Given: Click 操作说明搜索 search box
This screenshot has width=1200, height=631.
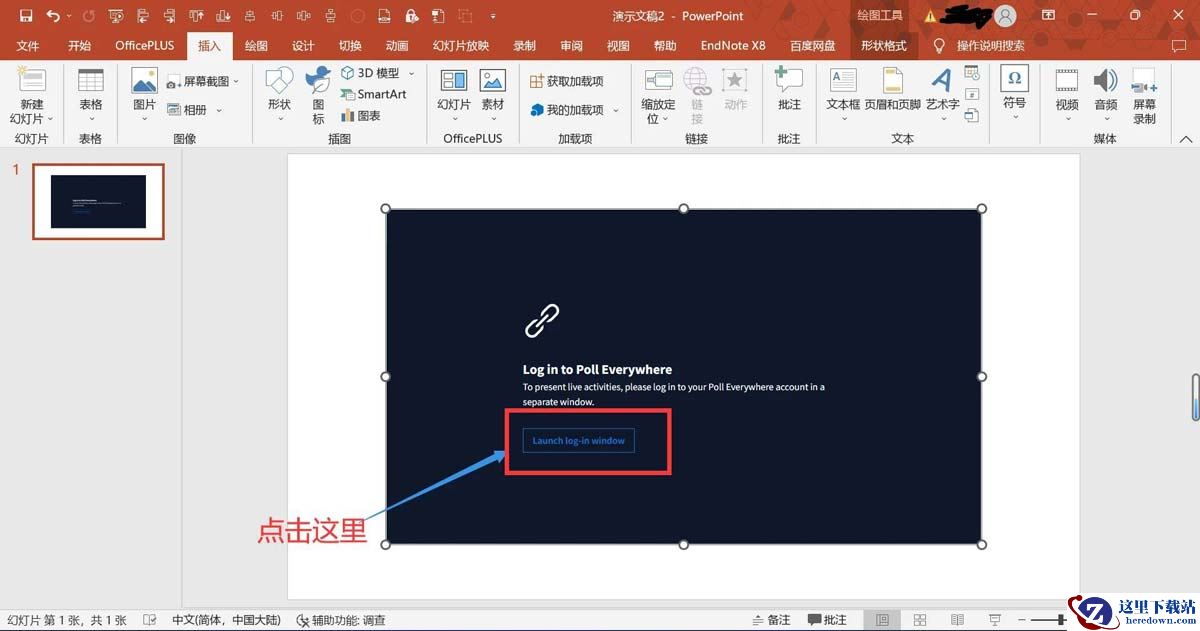Looking at the screenshot, I should pos(990,46).
